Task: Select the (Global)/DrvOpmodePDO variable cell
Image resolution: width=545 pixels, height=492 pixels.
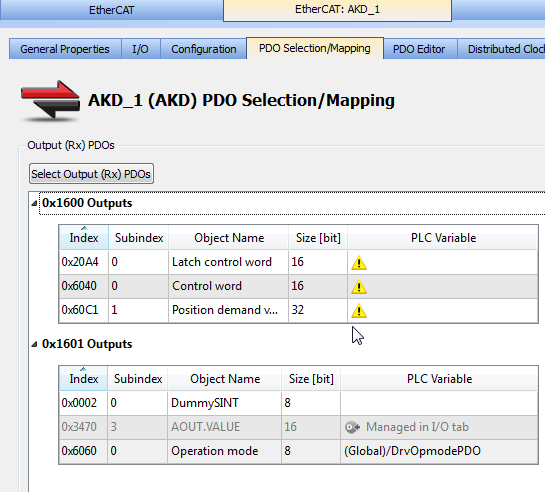Action: point(439,451)
